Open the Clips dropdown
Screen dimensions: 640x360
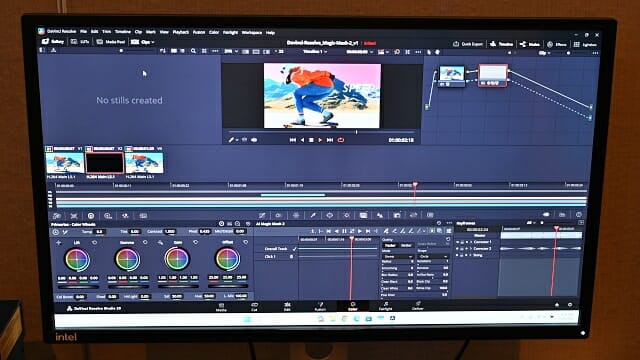pyautogui.click(x=142, y=42)
